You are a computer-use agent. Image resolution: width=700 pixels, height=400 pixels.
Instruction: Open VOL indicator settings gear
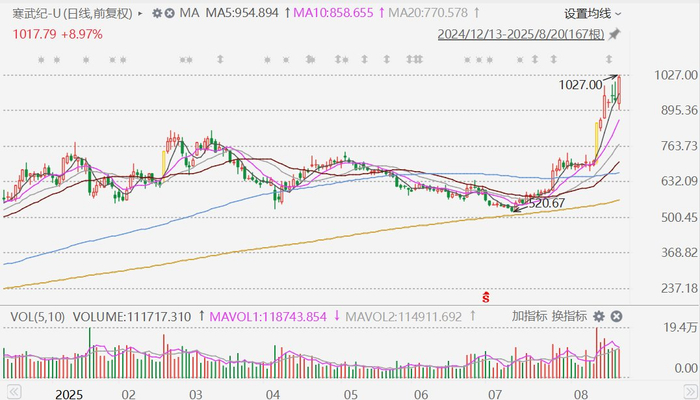click(x=599, y=317)
